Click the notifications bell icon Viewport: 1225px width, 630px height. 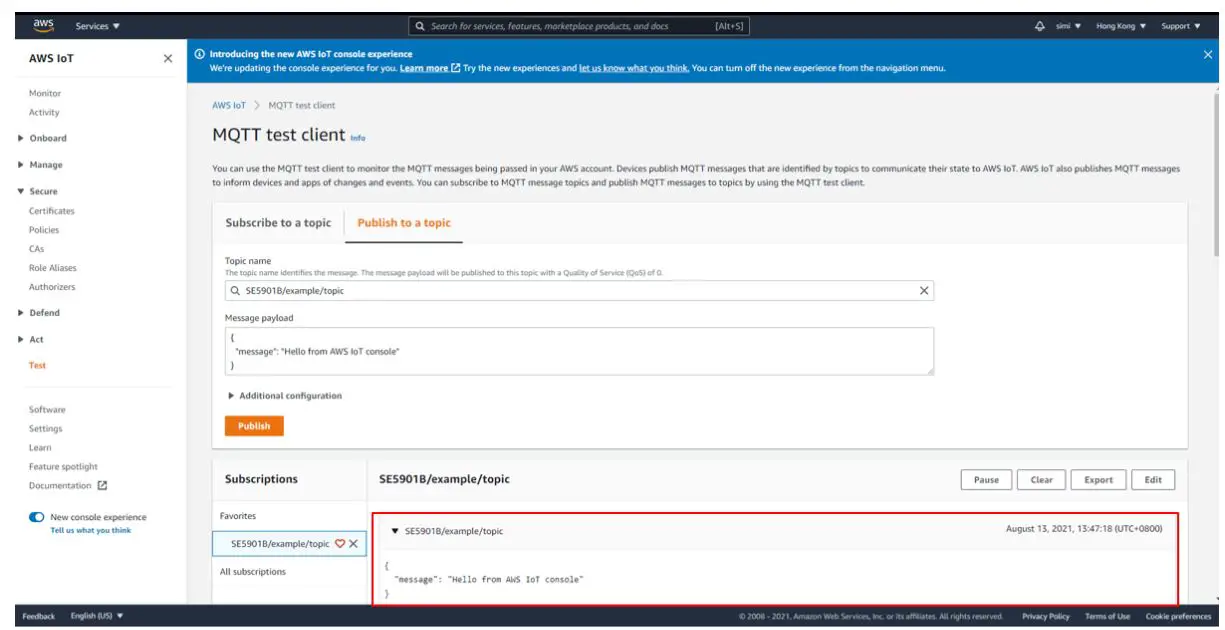point(1040,26)
